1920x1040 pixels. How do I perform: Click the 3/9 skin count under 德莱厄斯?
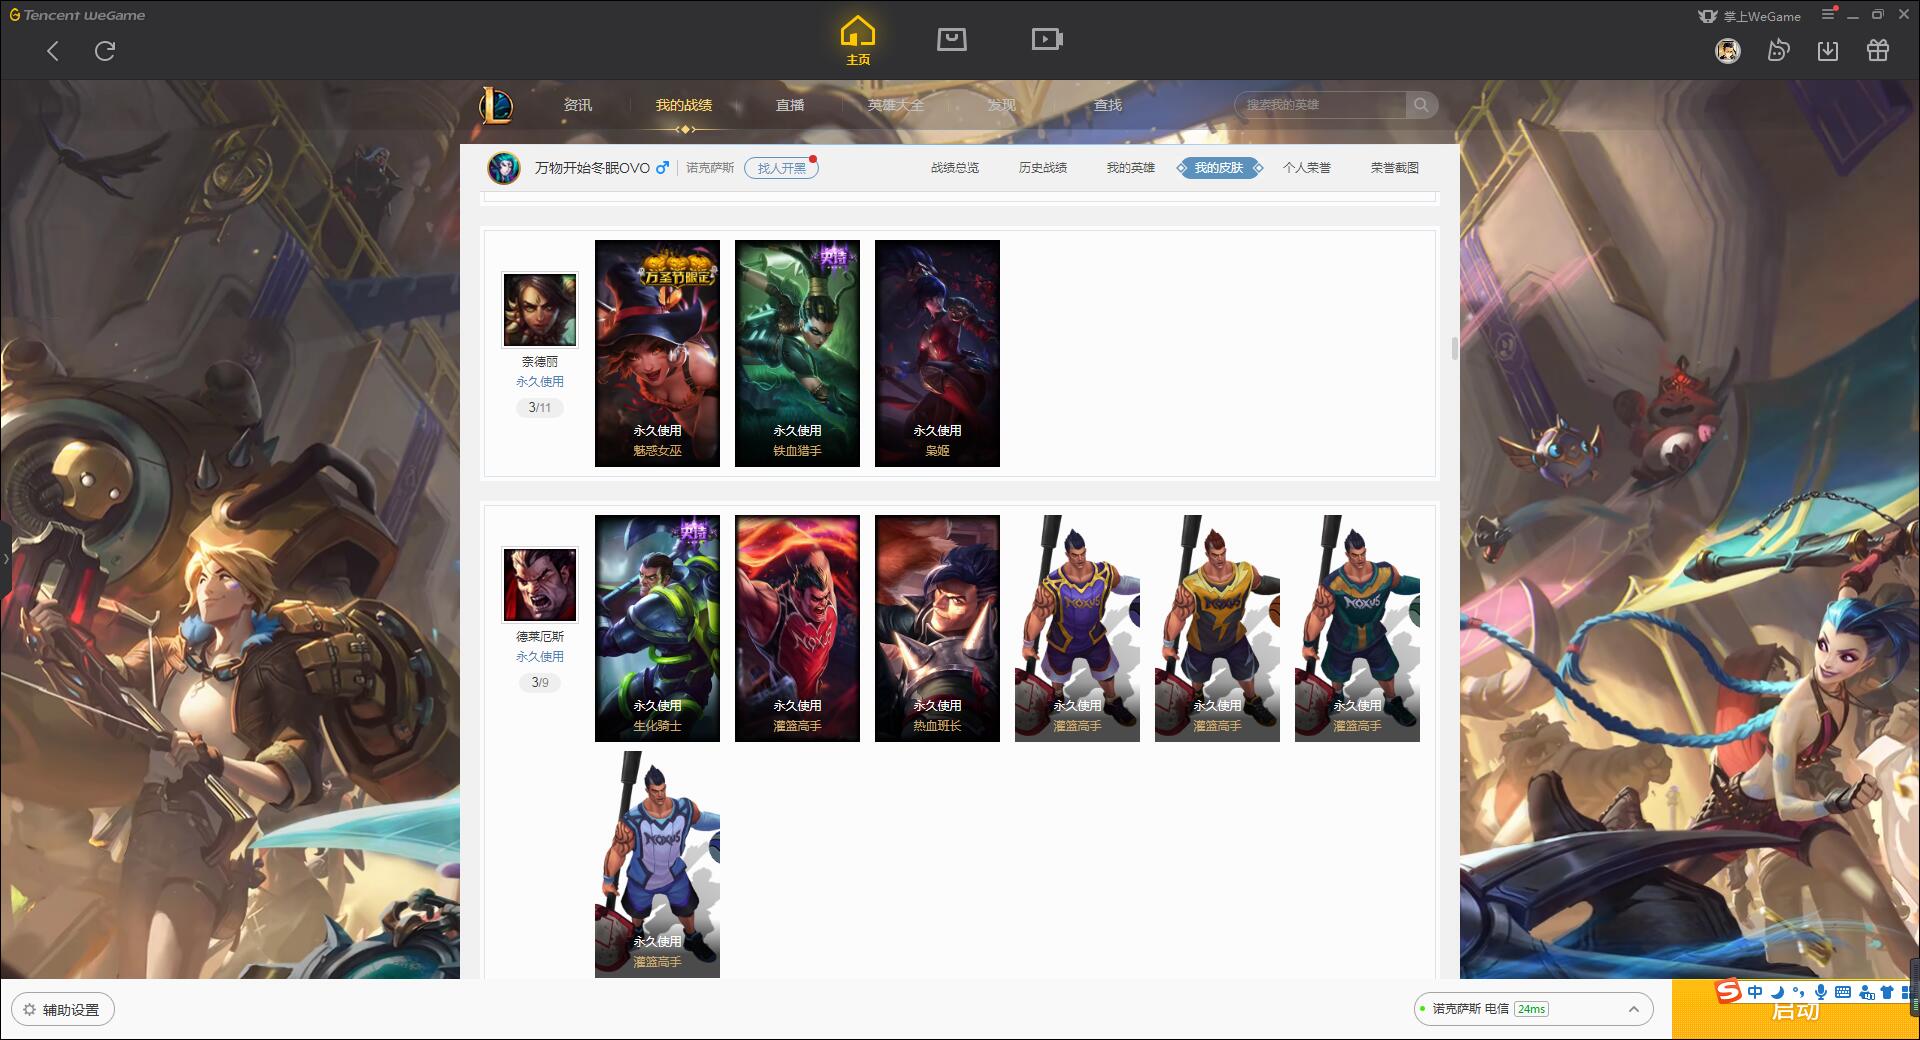pos(540,683)
